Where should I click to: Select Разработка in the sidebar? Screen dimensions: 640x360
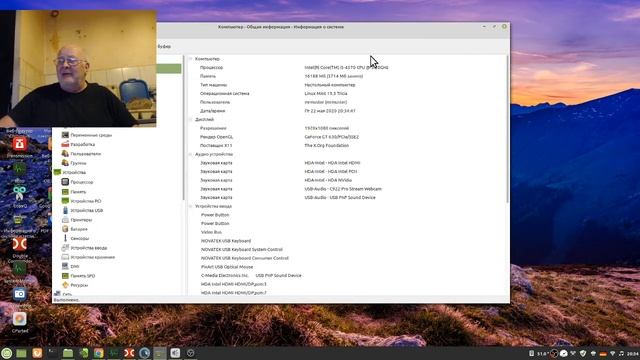tap(82, 144)
